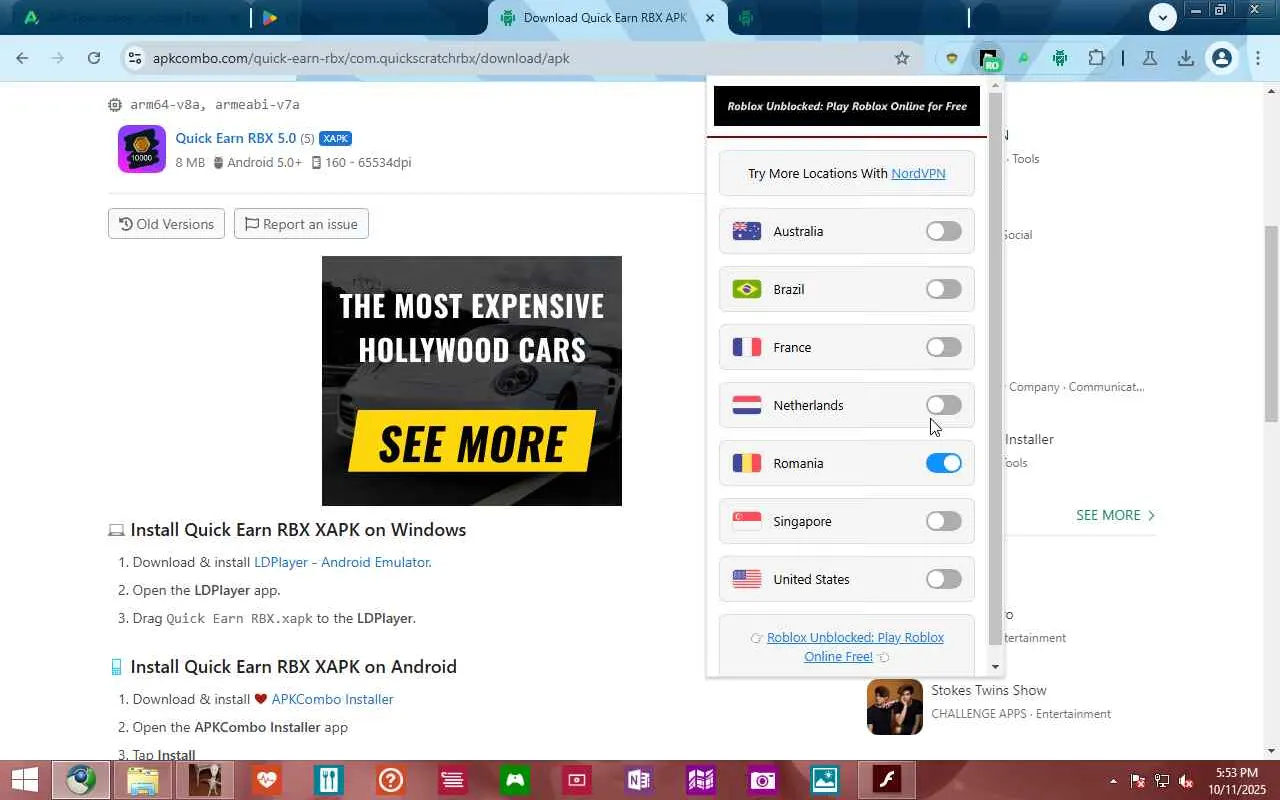Open the Food & Drink taskbar app
This screenshot has height=800, width=1280.
point(329,780)
